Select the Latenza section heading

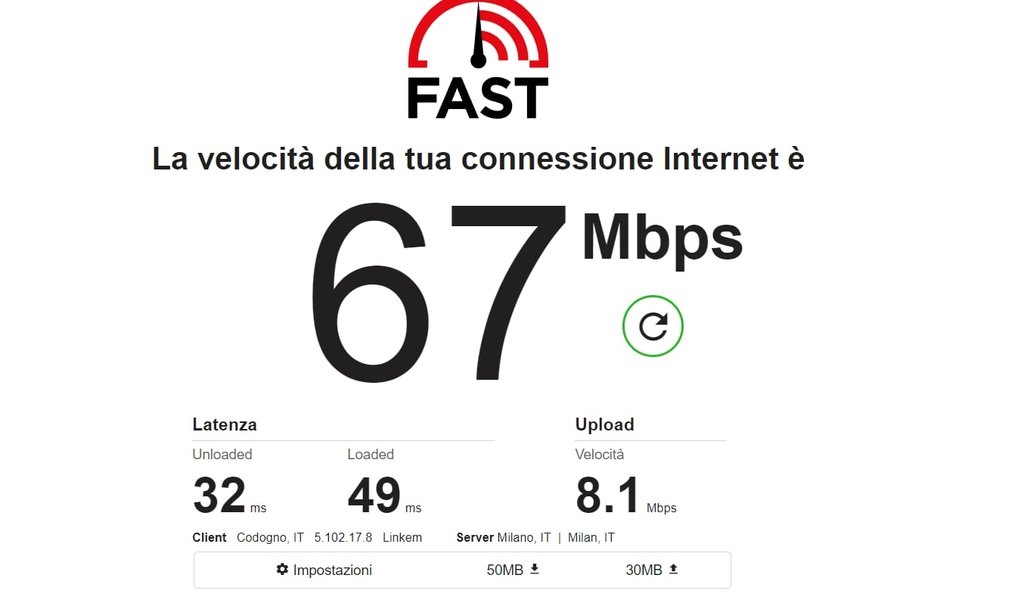click(224, 425)
